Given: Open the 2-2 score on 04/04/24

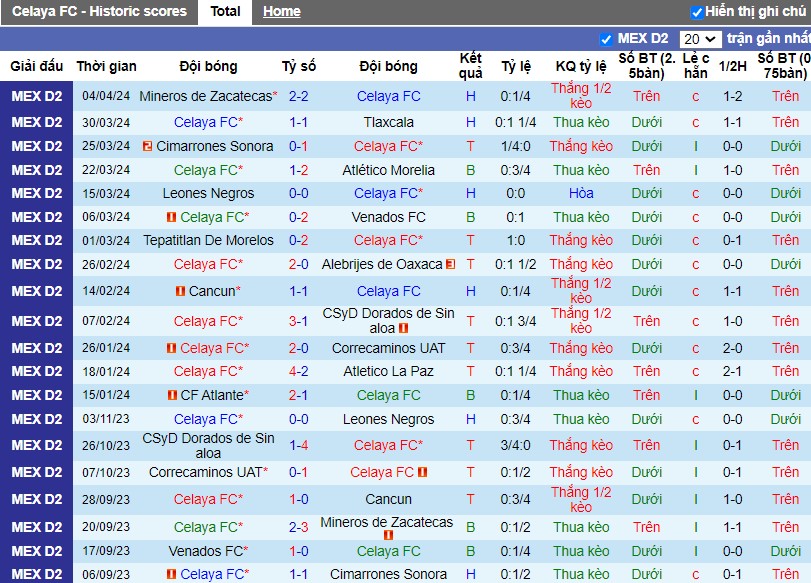Looking at the screenshot, I should 298,96.
